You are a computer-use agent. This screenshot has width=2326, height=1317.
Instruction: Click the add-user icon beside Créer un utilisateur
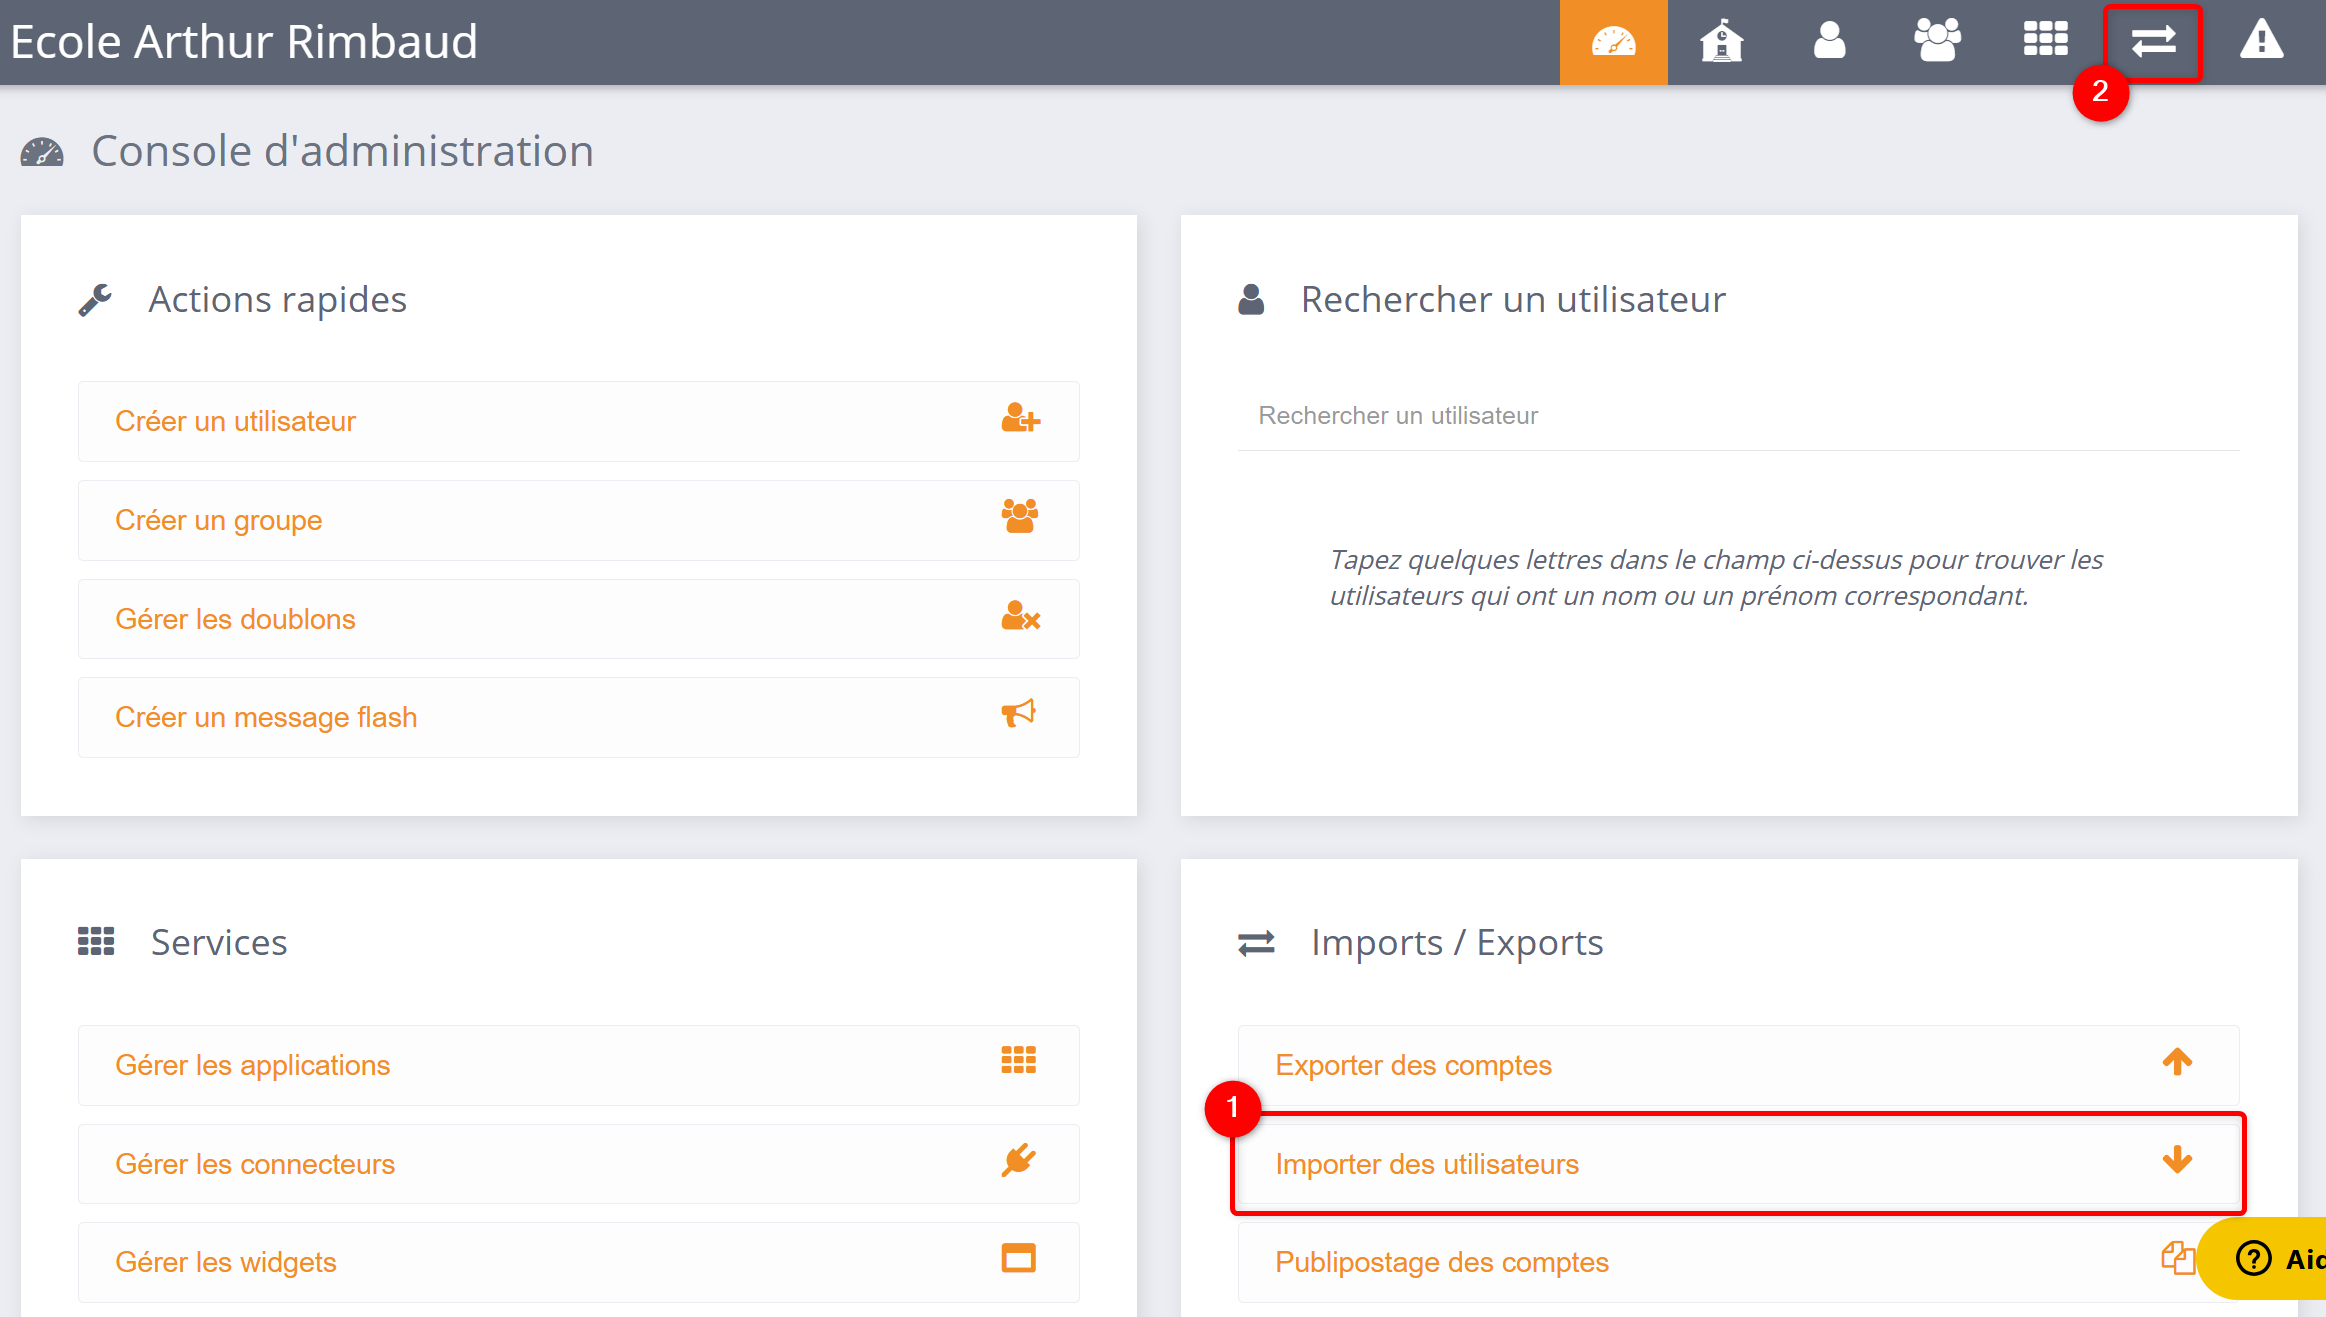coord(1020,419)
